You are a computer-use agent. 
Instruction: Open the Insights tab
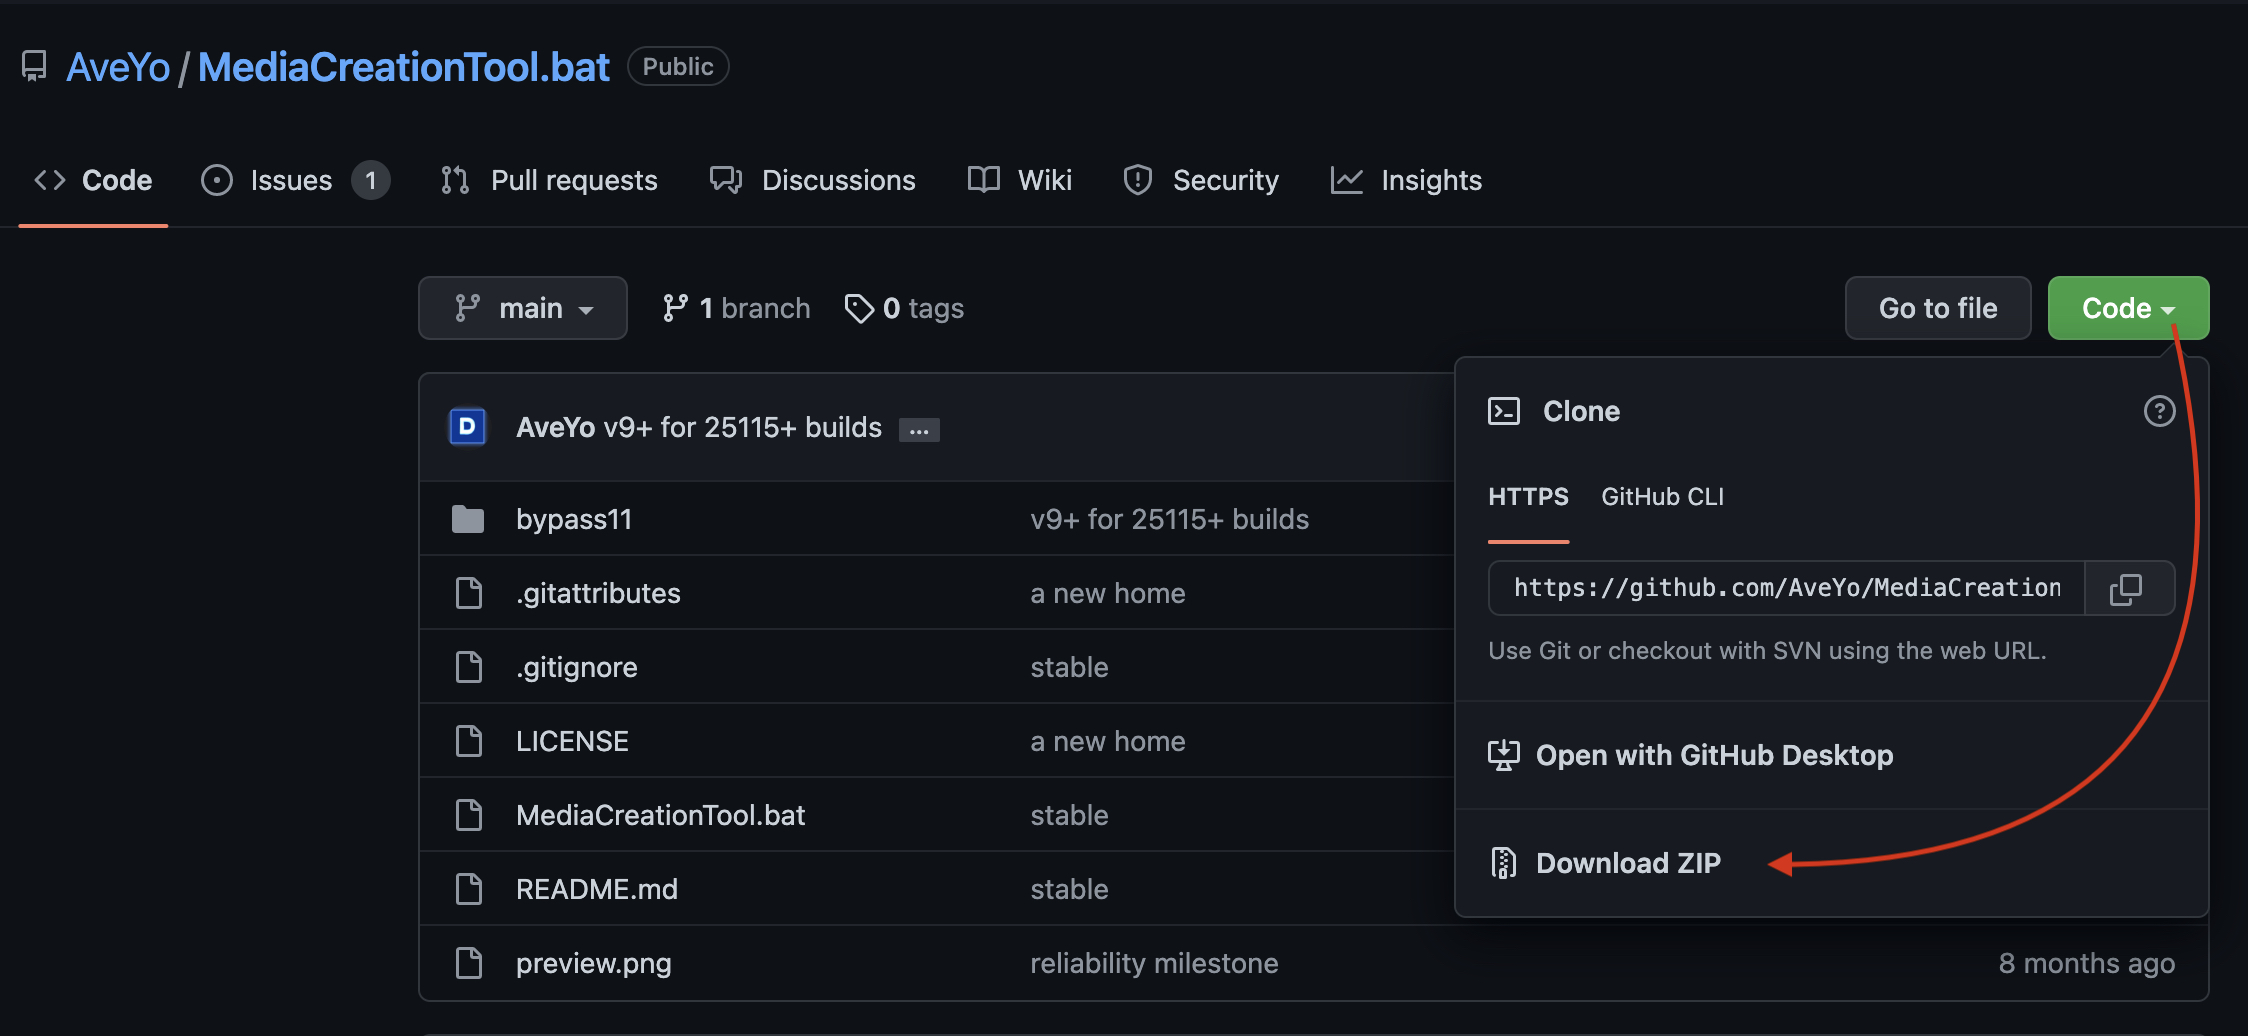pos(1406,180)
